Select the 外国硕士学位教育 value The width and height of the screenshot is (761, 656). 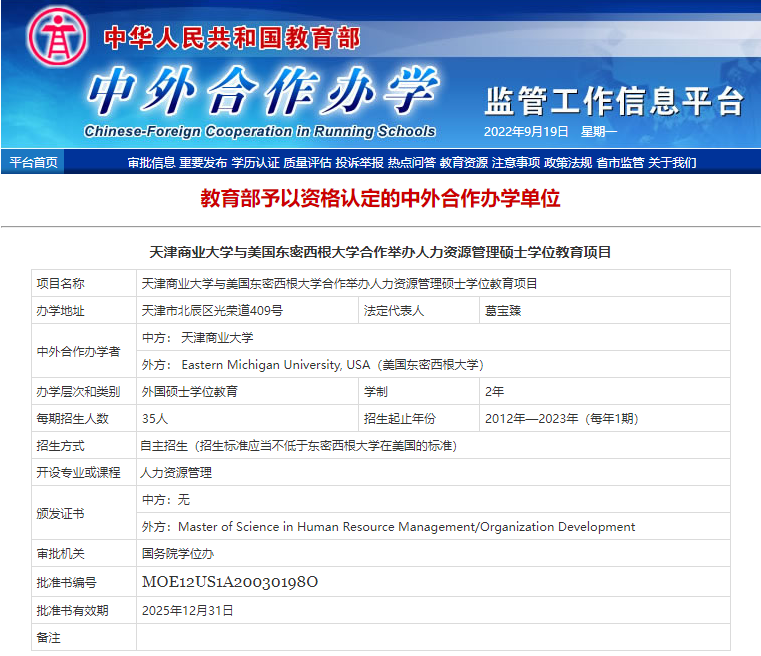pos(190,392)
